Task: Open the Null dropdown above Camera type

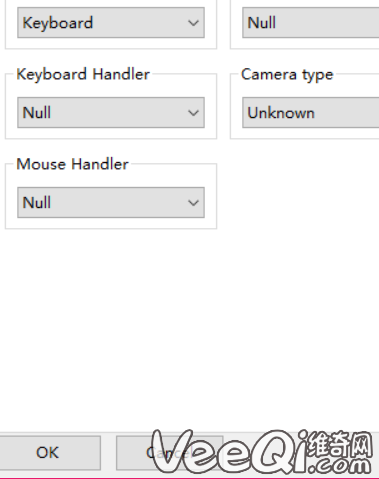Action: point(310,23)
